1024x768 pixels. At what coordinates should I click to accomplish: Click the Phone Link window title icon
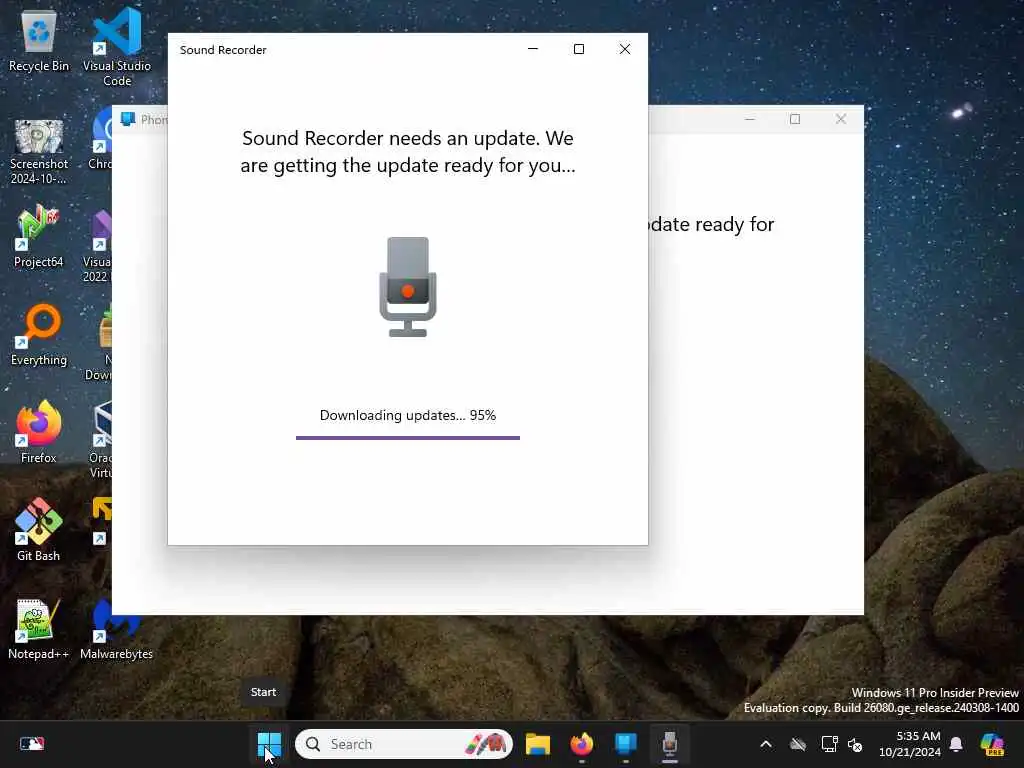(x=128, y=119)
